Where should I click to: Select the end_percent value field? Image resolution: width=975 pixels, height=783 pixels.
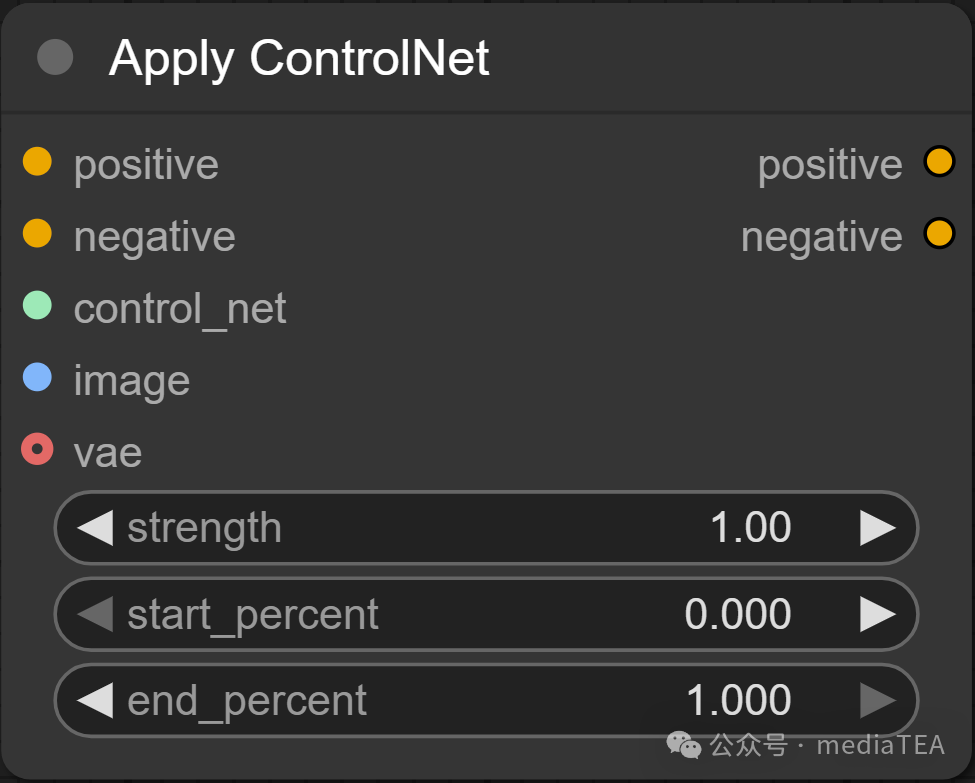point(740,700)
